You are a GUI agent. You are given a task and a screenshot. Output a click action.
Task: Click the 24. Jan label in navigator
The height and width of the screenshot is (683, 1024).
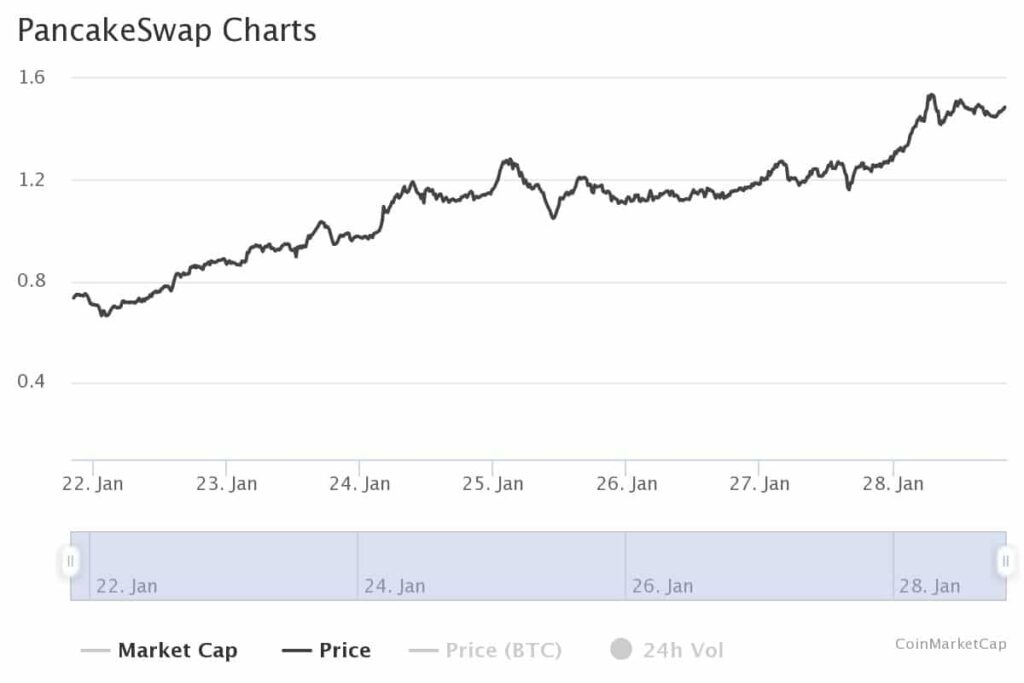pyautogui.click(x=394, y=586)
